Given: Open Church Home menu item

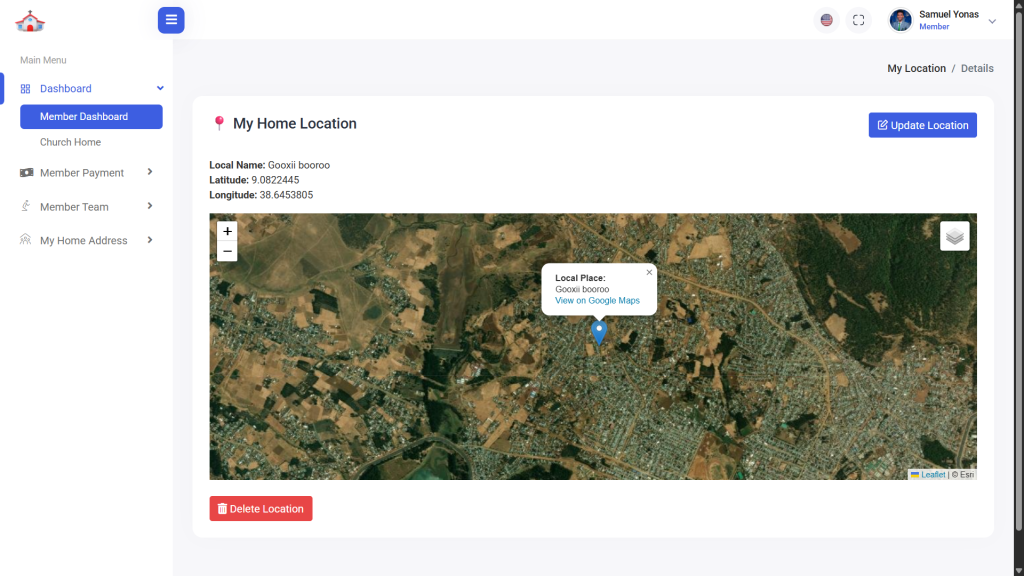Looking at the screenshot, I should pos(70,142).
